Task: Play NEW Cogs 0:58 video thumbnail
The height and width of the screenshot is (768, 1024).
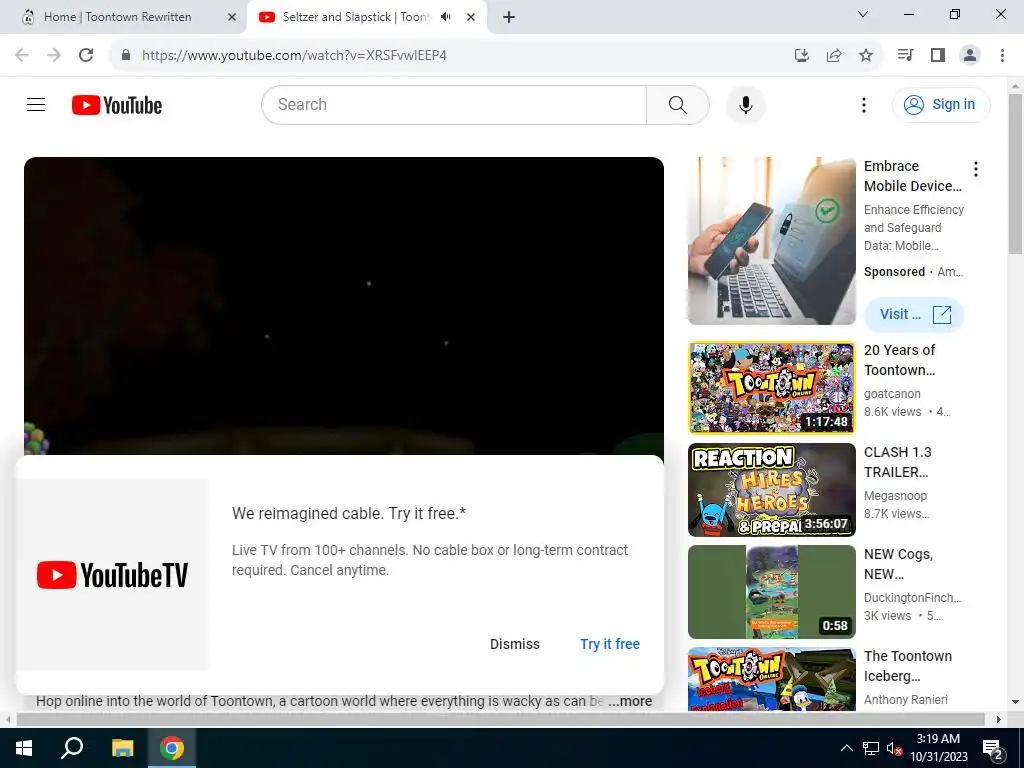Action: tap(771, 592)
